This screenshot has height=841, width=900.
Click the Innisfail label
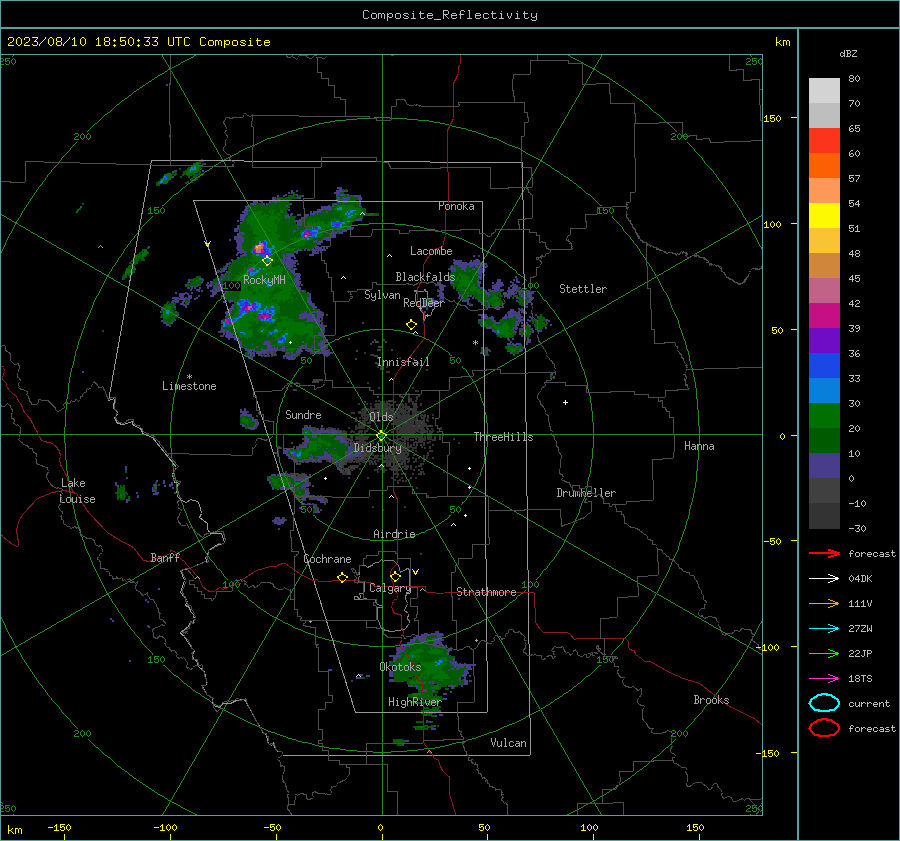pyautogui.click(x=403, y=362)
